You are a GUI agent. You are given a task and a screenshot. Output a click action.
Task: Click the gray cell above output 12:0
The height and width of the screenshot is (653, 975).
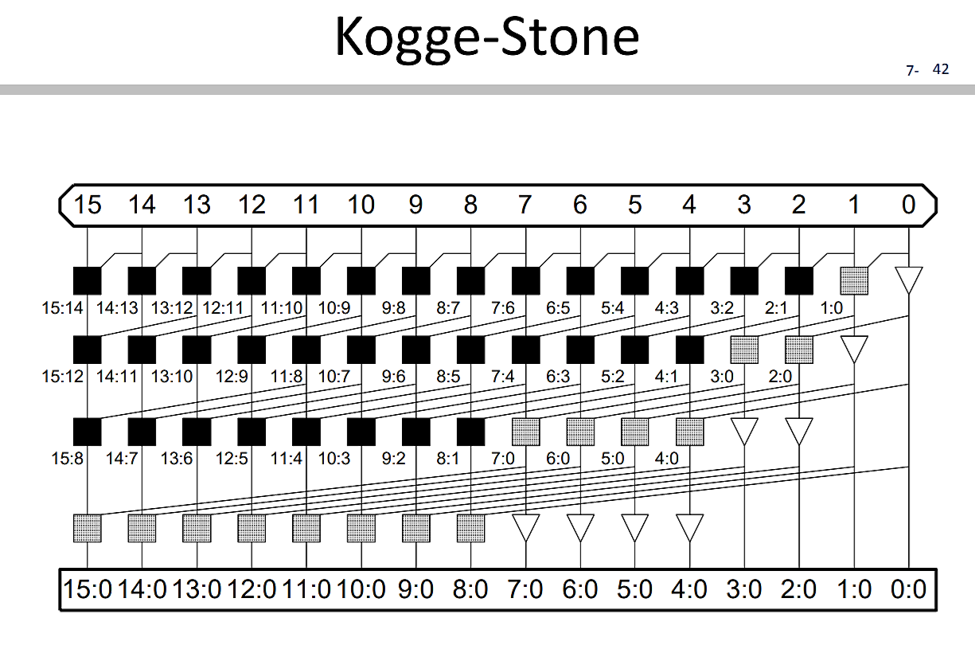(252, 527)
